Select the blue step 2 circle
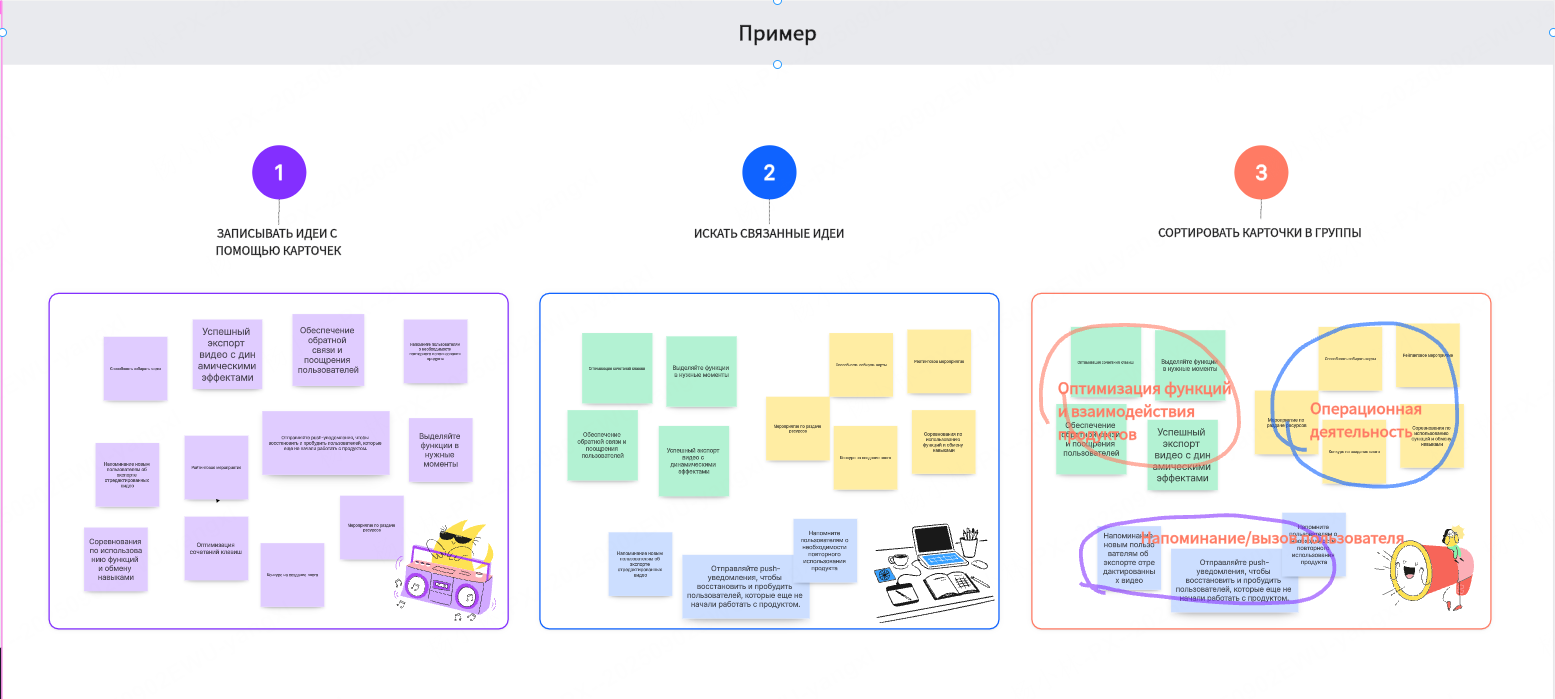This screenshot has height=699, width=1555. [x=769, y=173]
